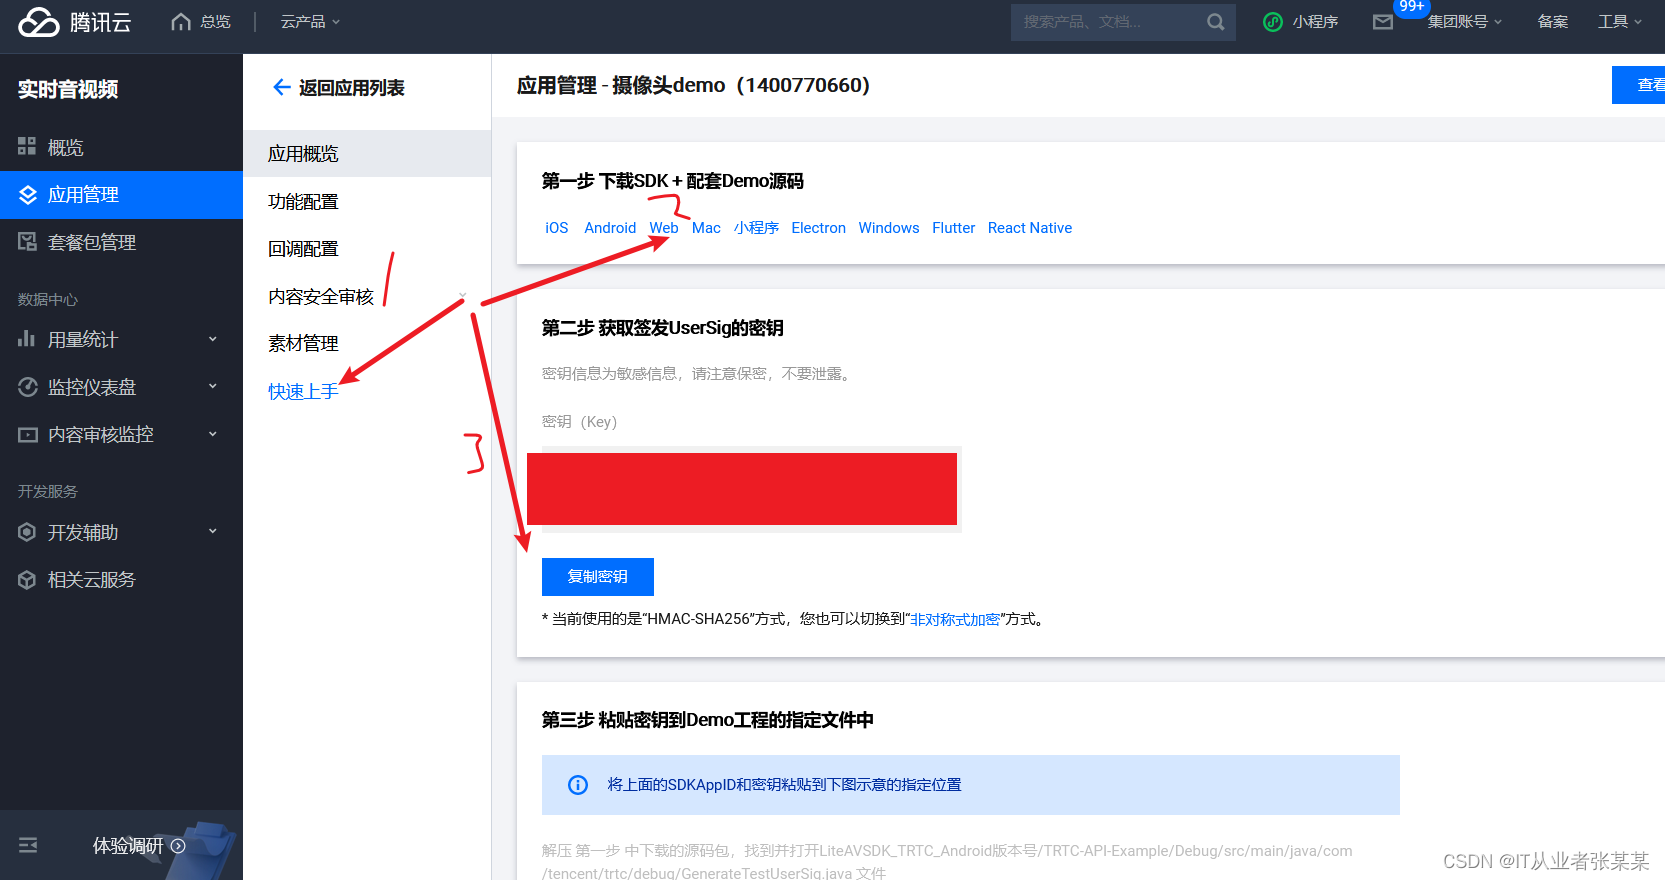Viewport: 1665px width, 880px height.
Task: Expand the 用量统计 chevron
Action: (x=213, y=339)
